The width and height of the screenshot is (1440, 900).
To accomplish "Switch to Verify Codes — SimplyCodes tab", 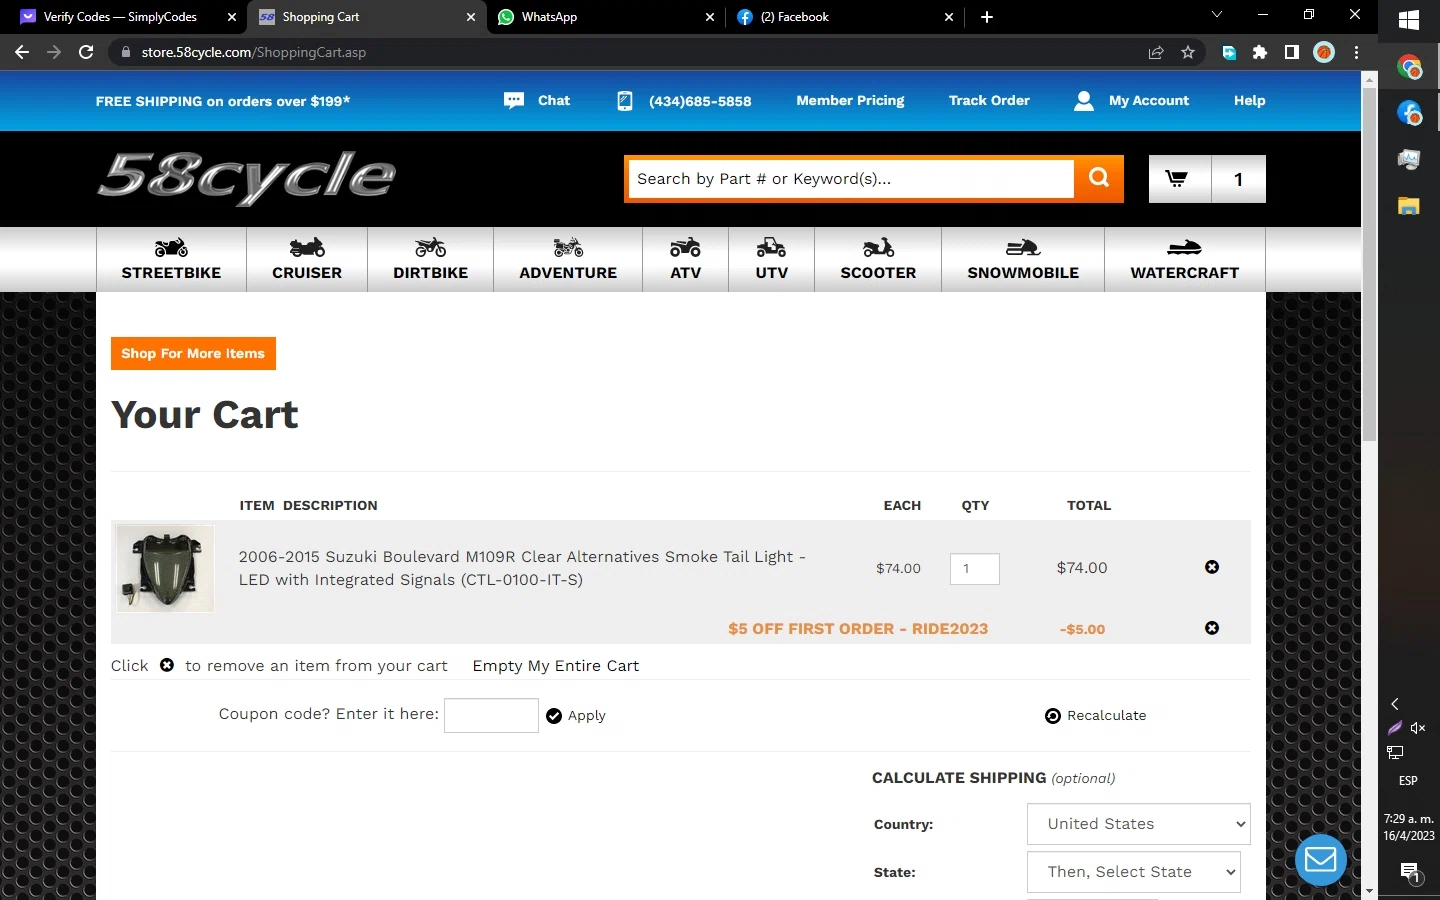I will [x=120, y=17].
